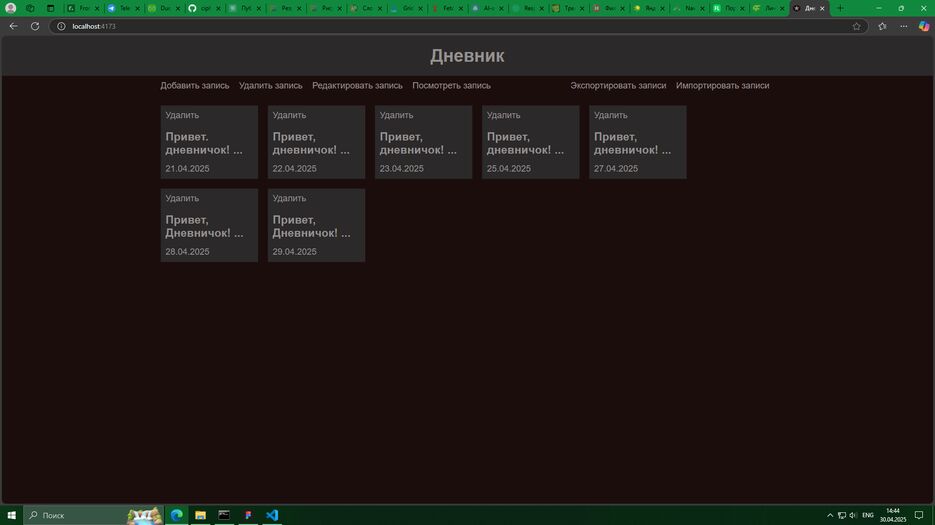Open the Workspaces icon
The width and height of the screenshot is (935, 525).
coord(30,8)
